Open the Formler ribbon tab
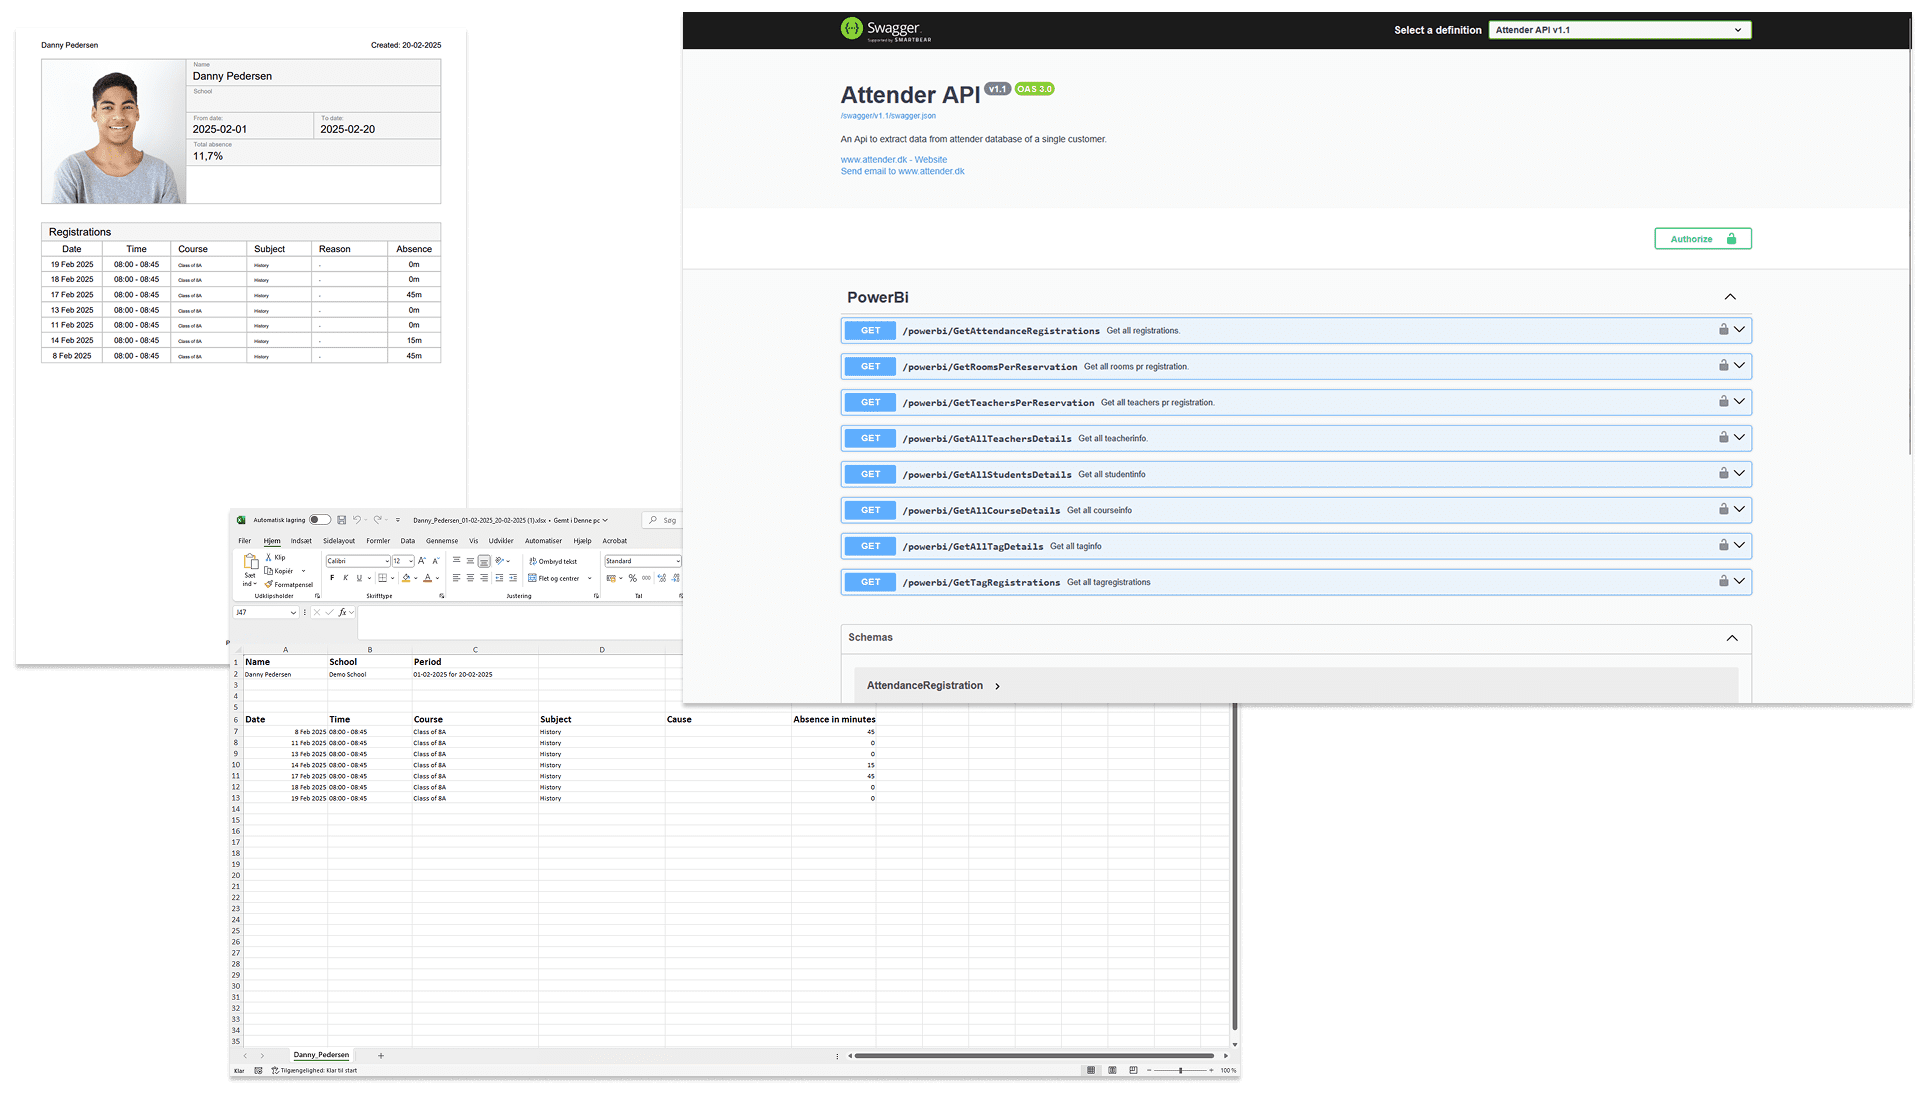Image resolution: width=1930 pixels, height=1094 pixels. tap(378, 541)
